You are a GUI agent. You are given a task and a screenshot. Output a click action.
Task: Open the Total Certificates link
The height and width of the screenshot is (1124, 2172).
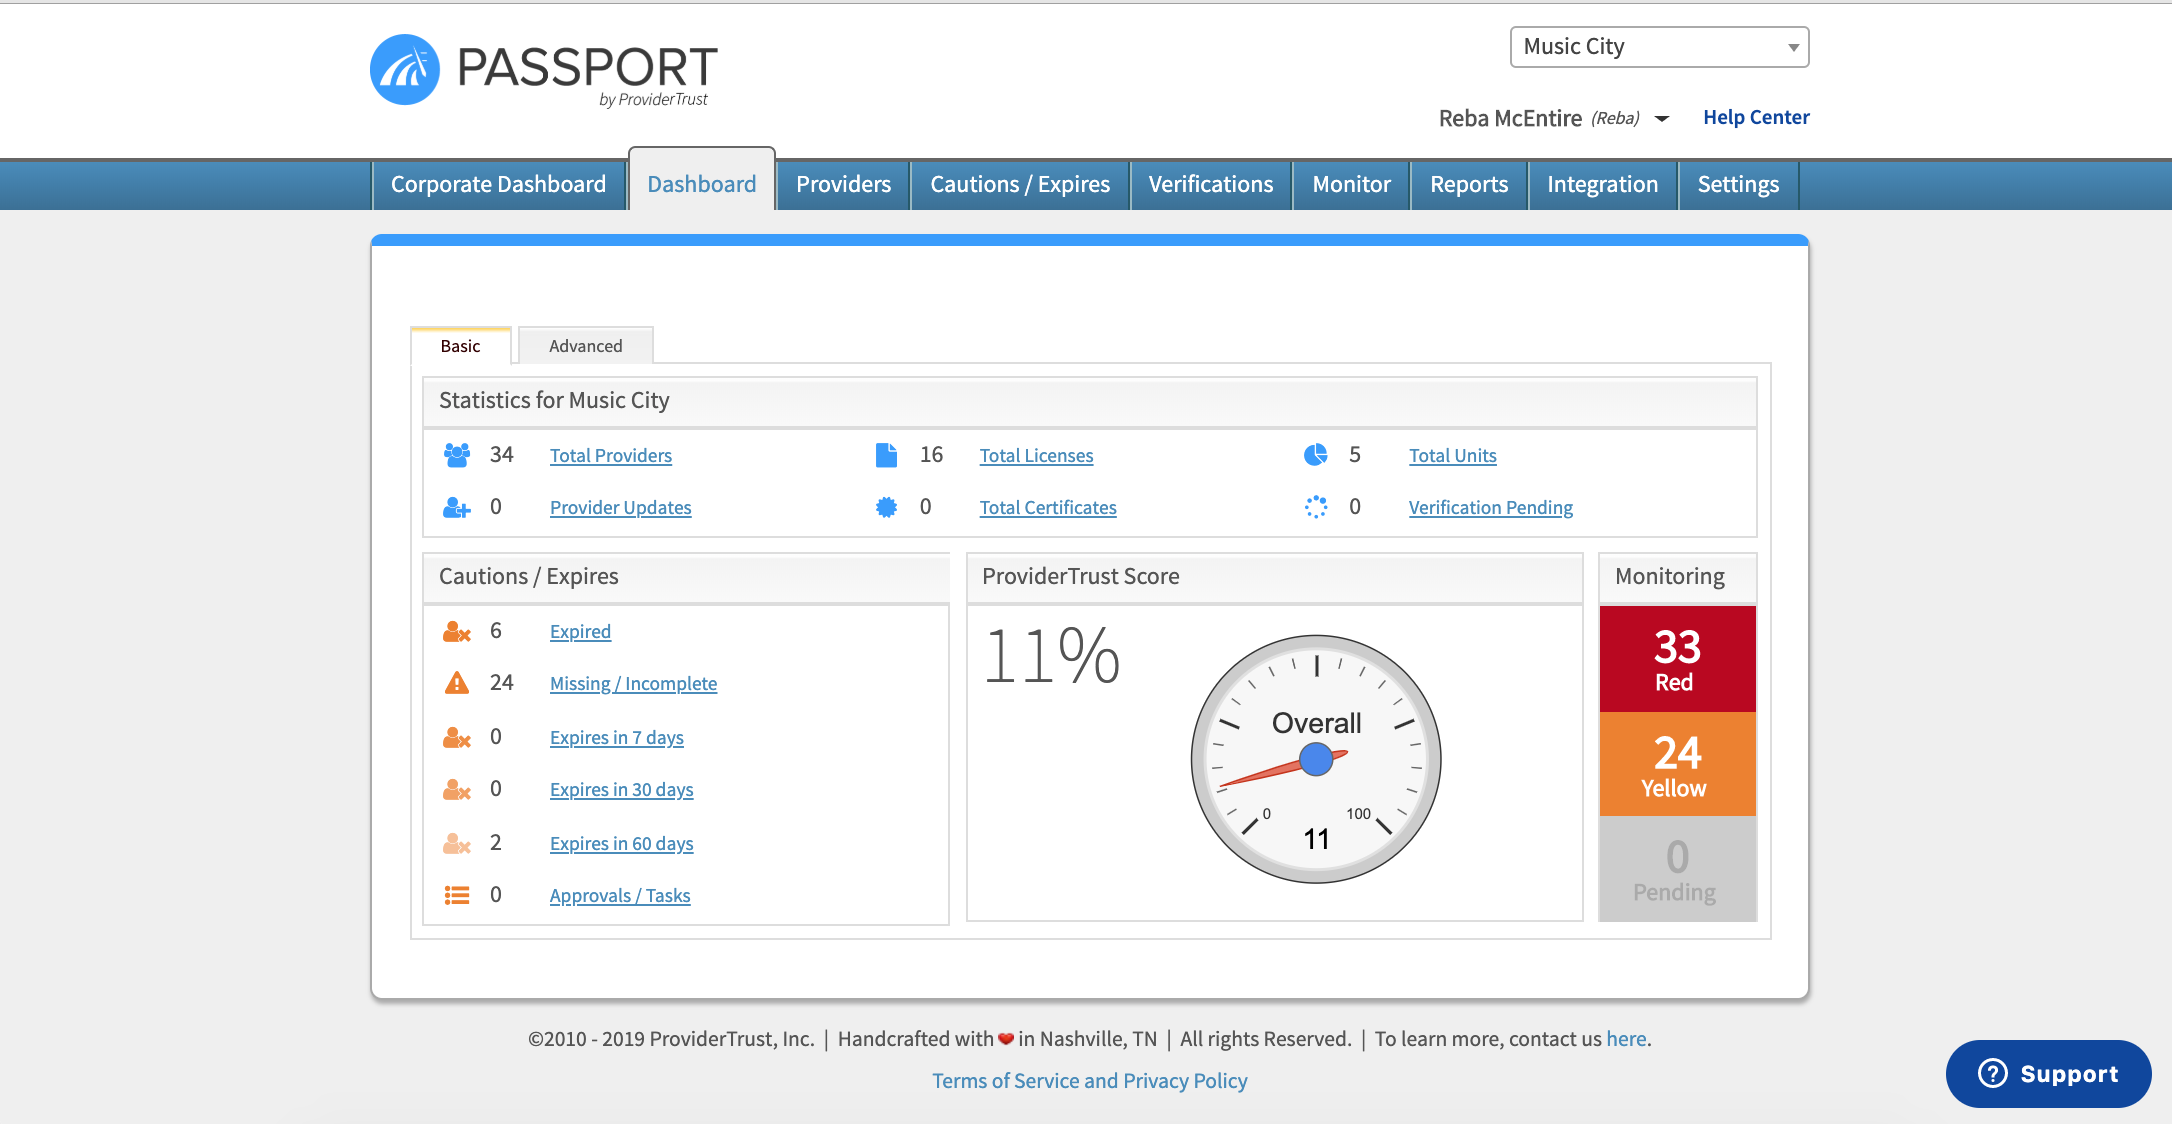(1048, 508)
